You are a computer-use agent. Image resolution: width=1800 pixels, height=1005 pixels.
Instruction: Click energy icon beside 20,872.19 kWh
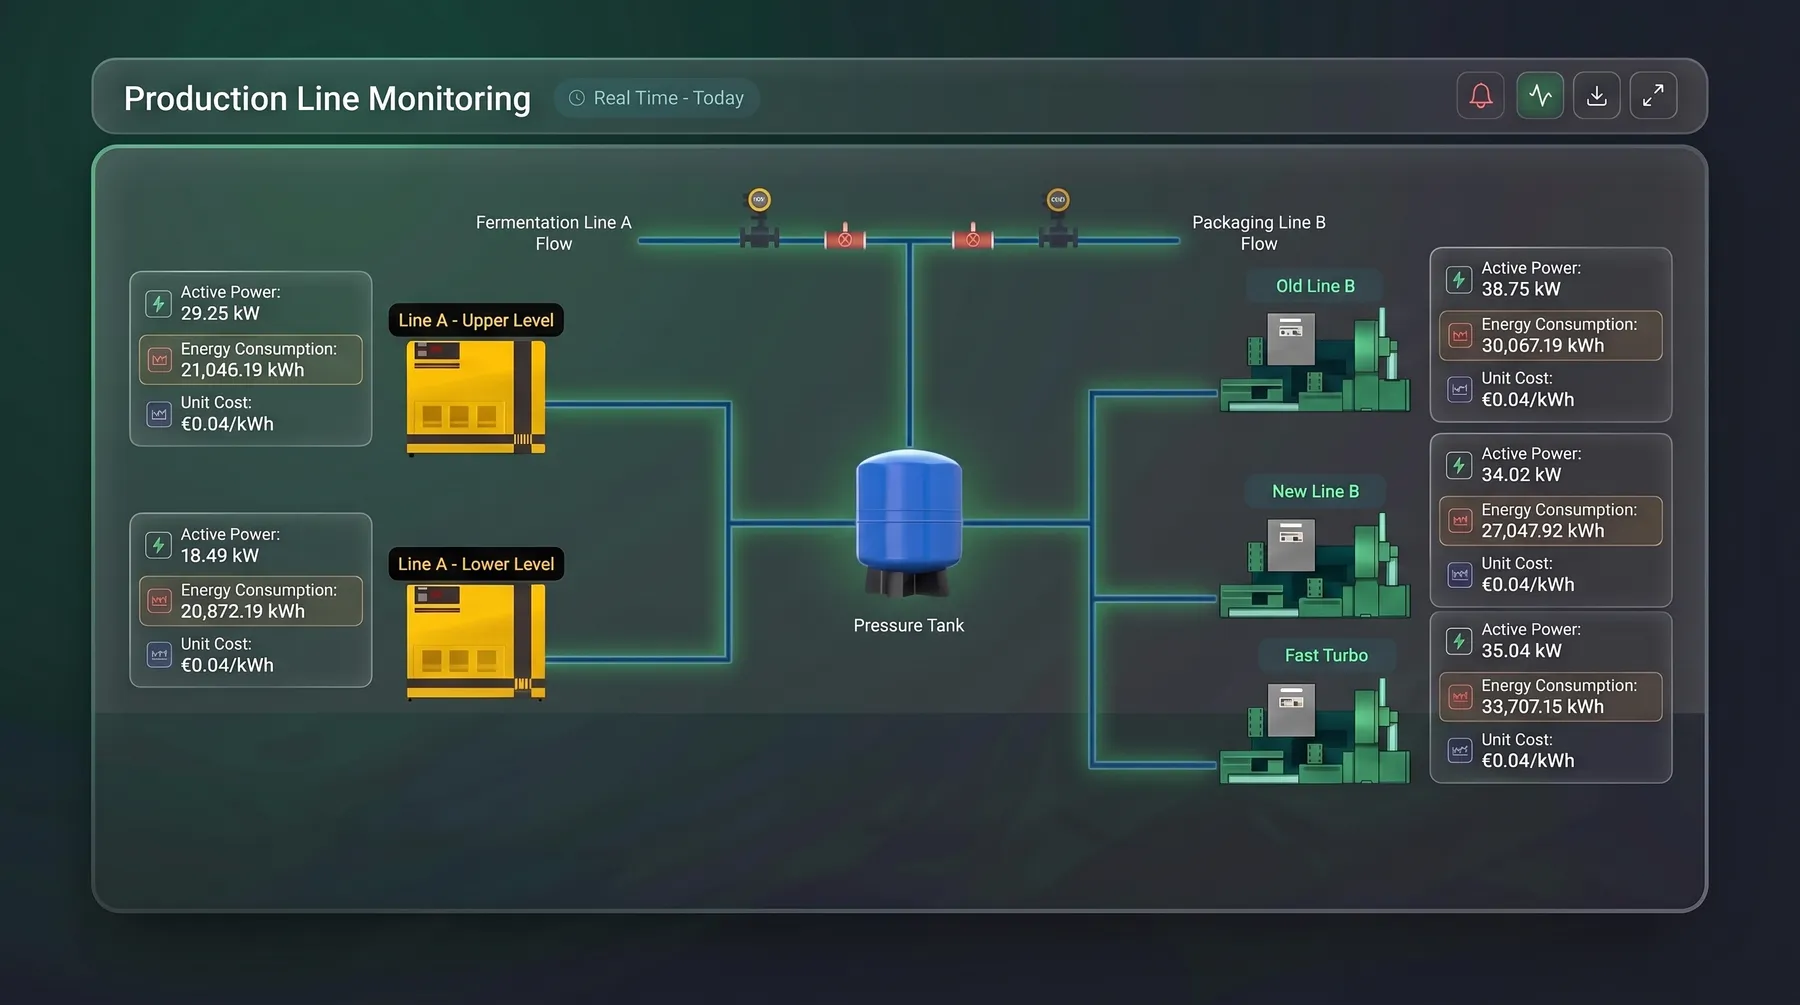coord(159,600)
